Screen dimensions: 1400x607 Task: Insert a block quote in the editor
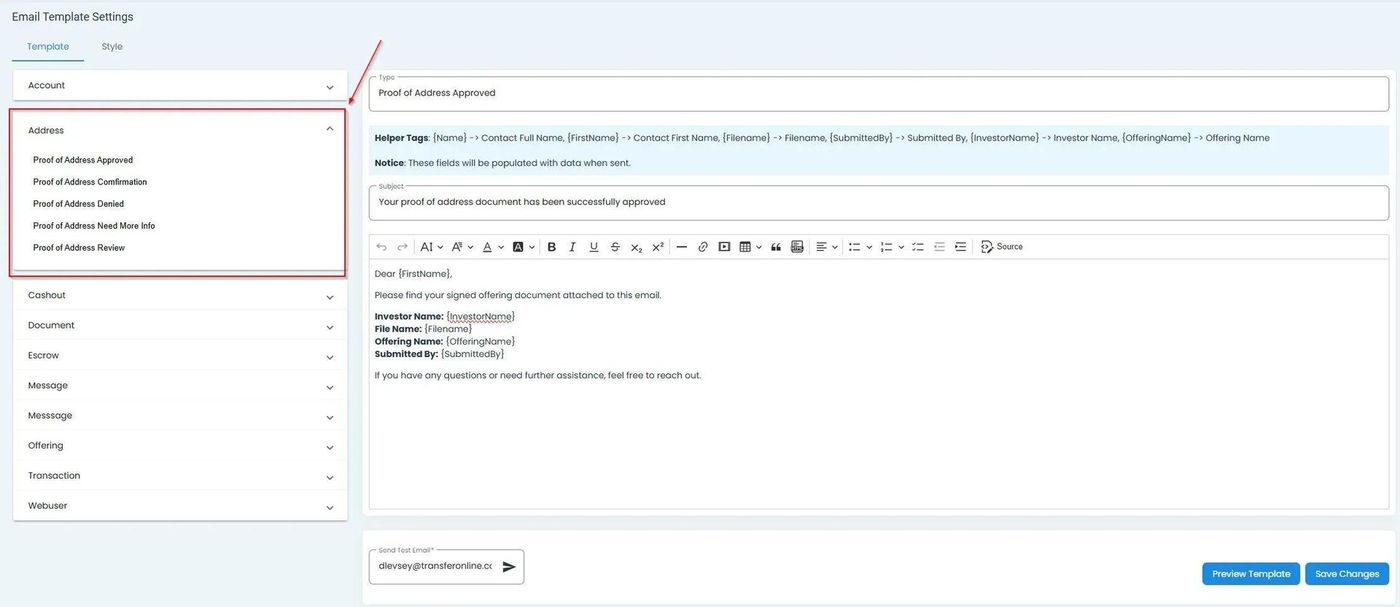click(775, 247)
